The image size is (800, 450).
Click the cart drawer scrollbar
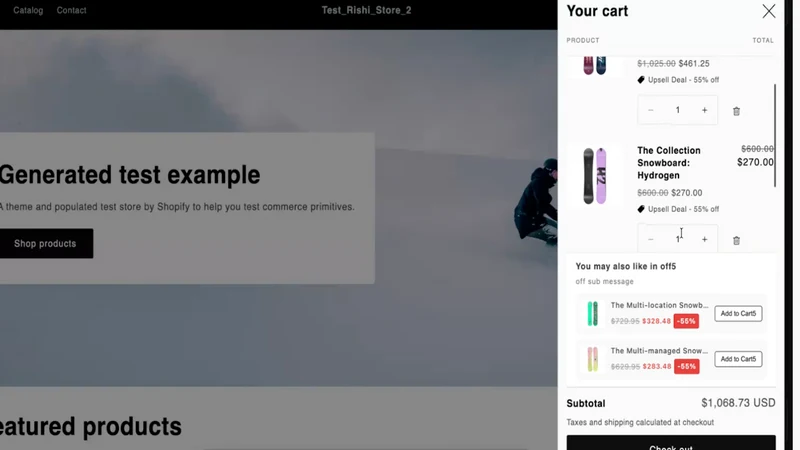[774, 135]
